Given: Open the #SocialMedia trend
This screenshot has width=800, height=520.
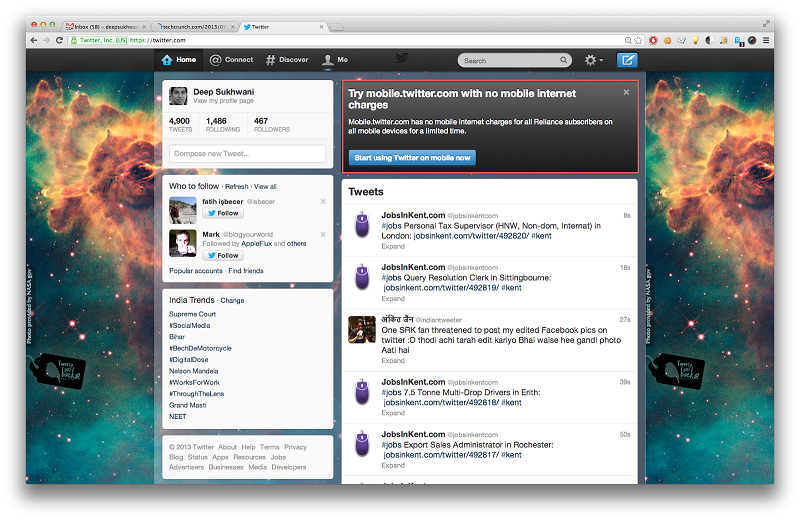Looking at the screenshot, I should pyautogui.click(x=190, y=325).
